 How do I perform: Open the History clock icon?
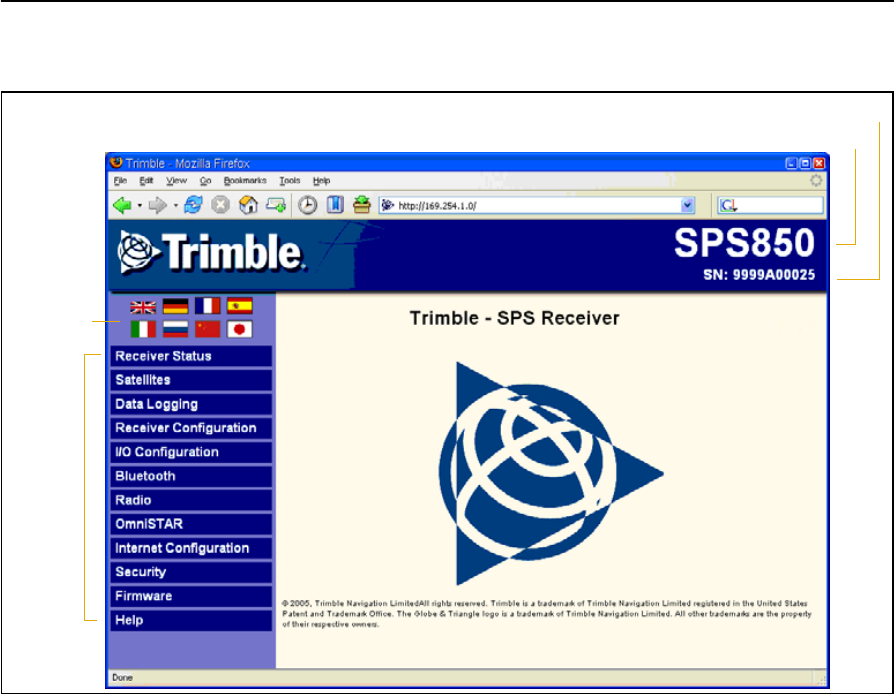point(308,205)
